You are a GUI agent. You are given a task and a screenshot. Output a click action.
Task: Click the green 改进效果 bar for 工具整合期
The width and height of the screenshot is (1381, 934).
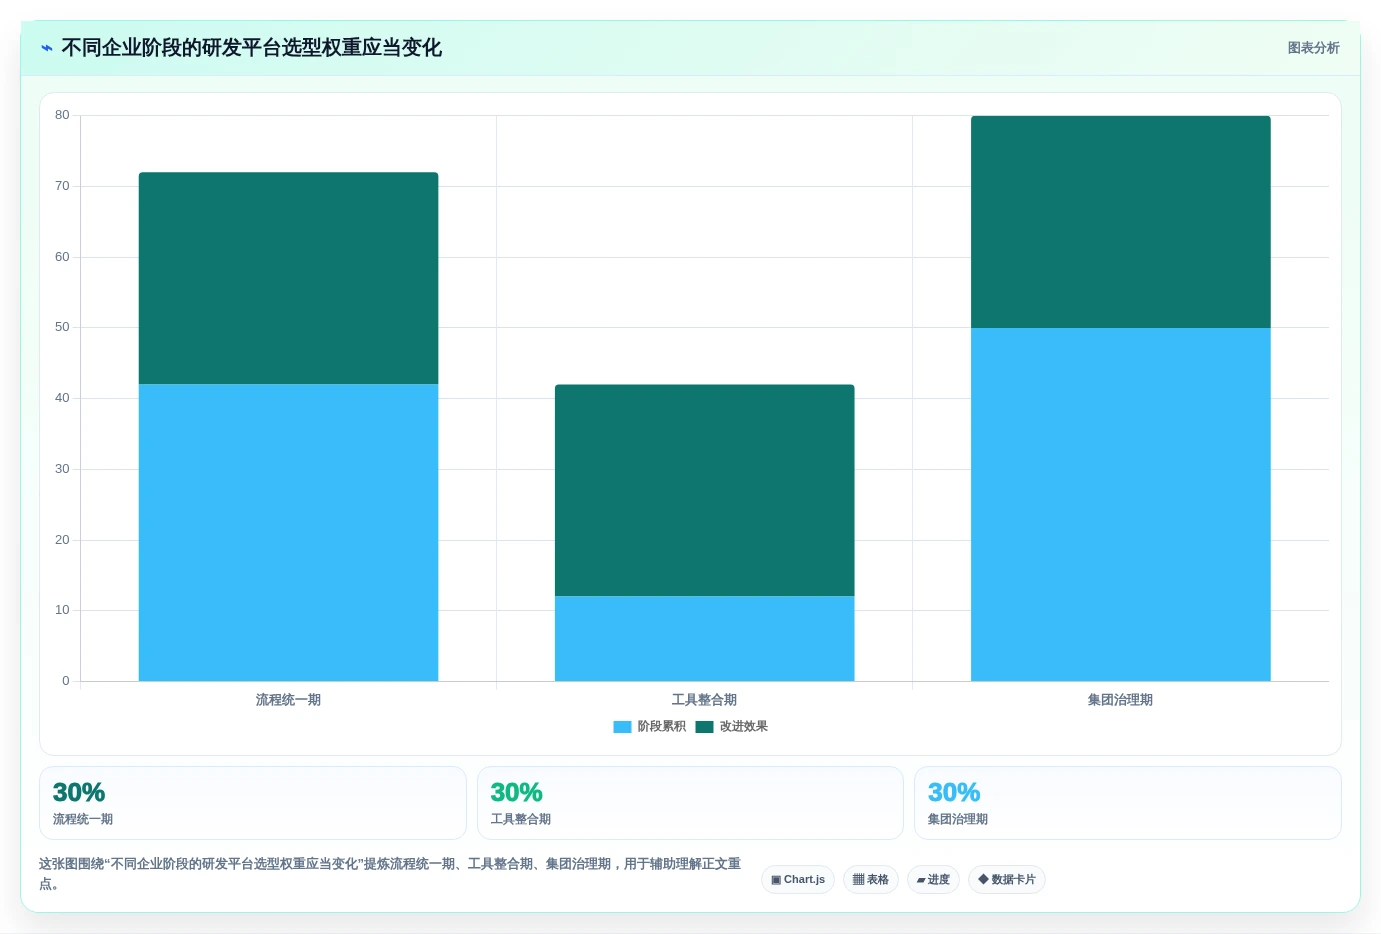705,491
